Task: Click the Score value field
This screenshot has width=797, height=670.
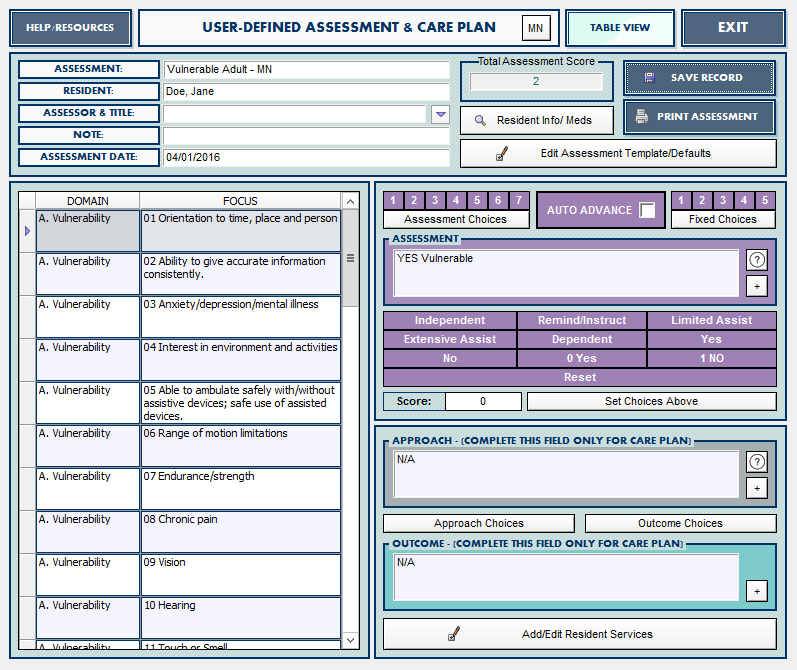Action: point(483,401)
